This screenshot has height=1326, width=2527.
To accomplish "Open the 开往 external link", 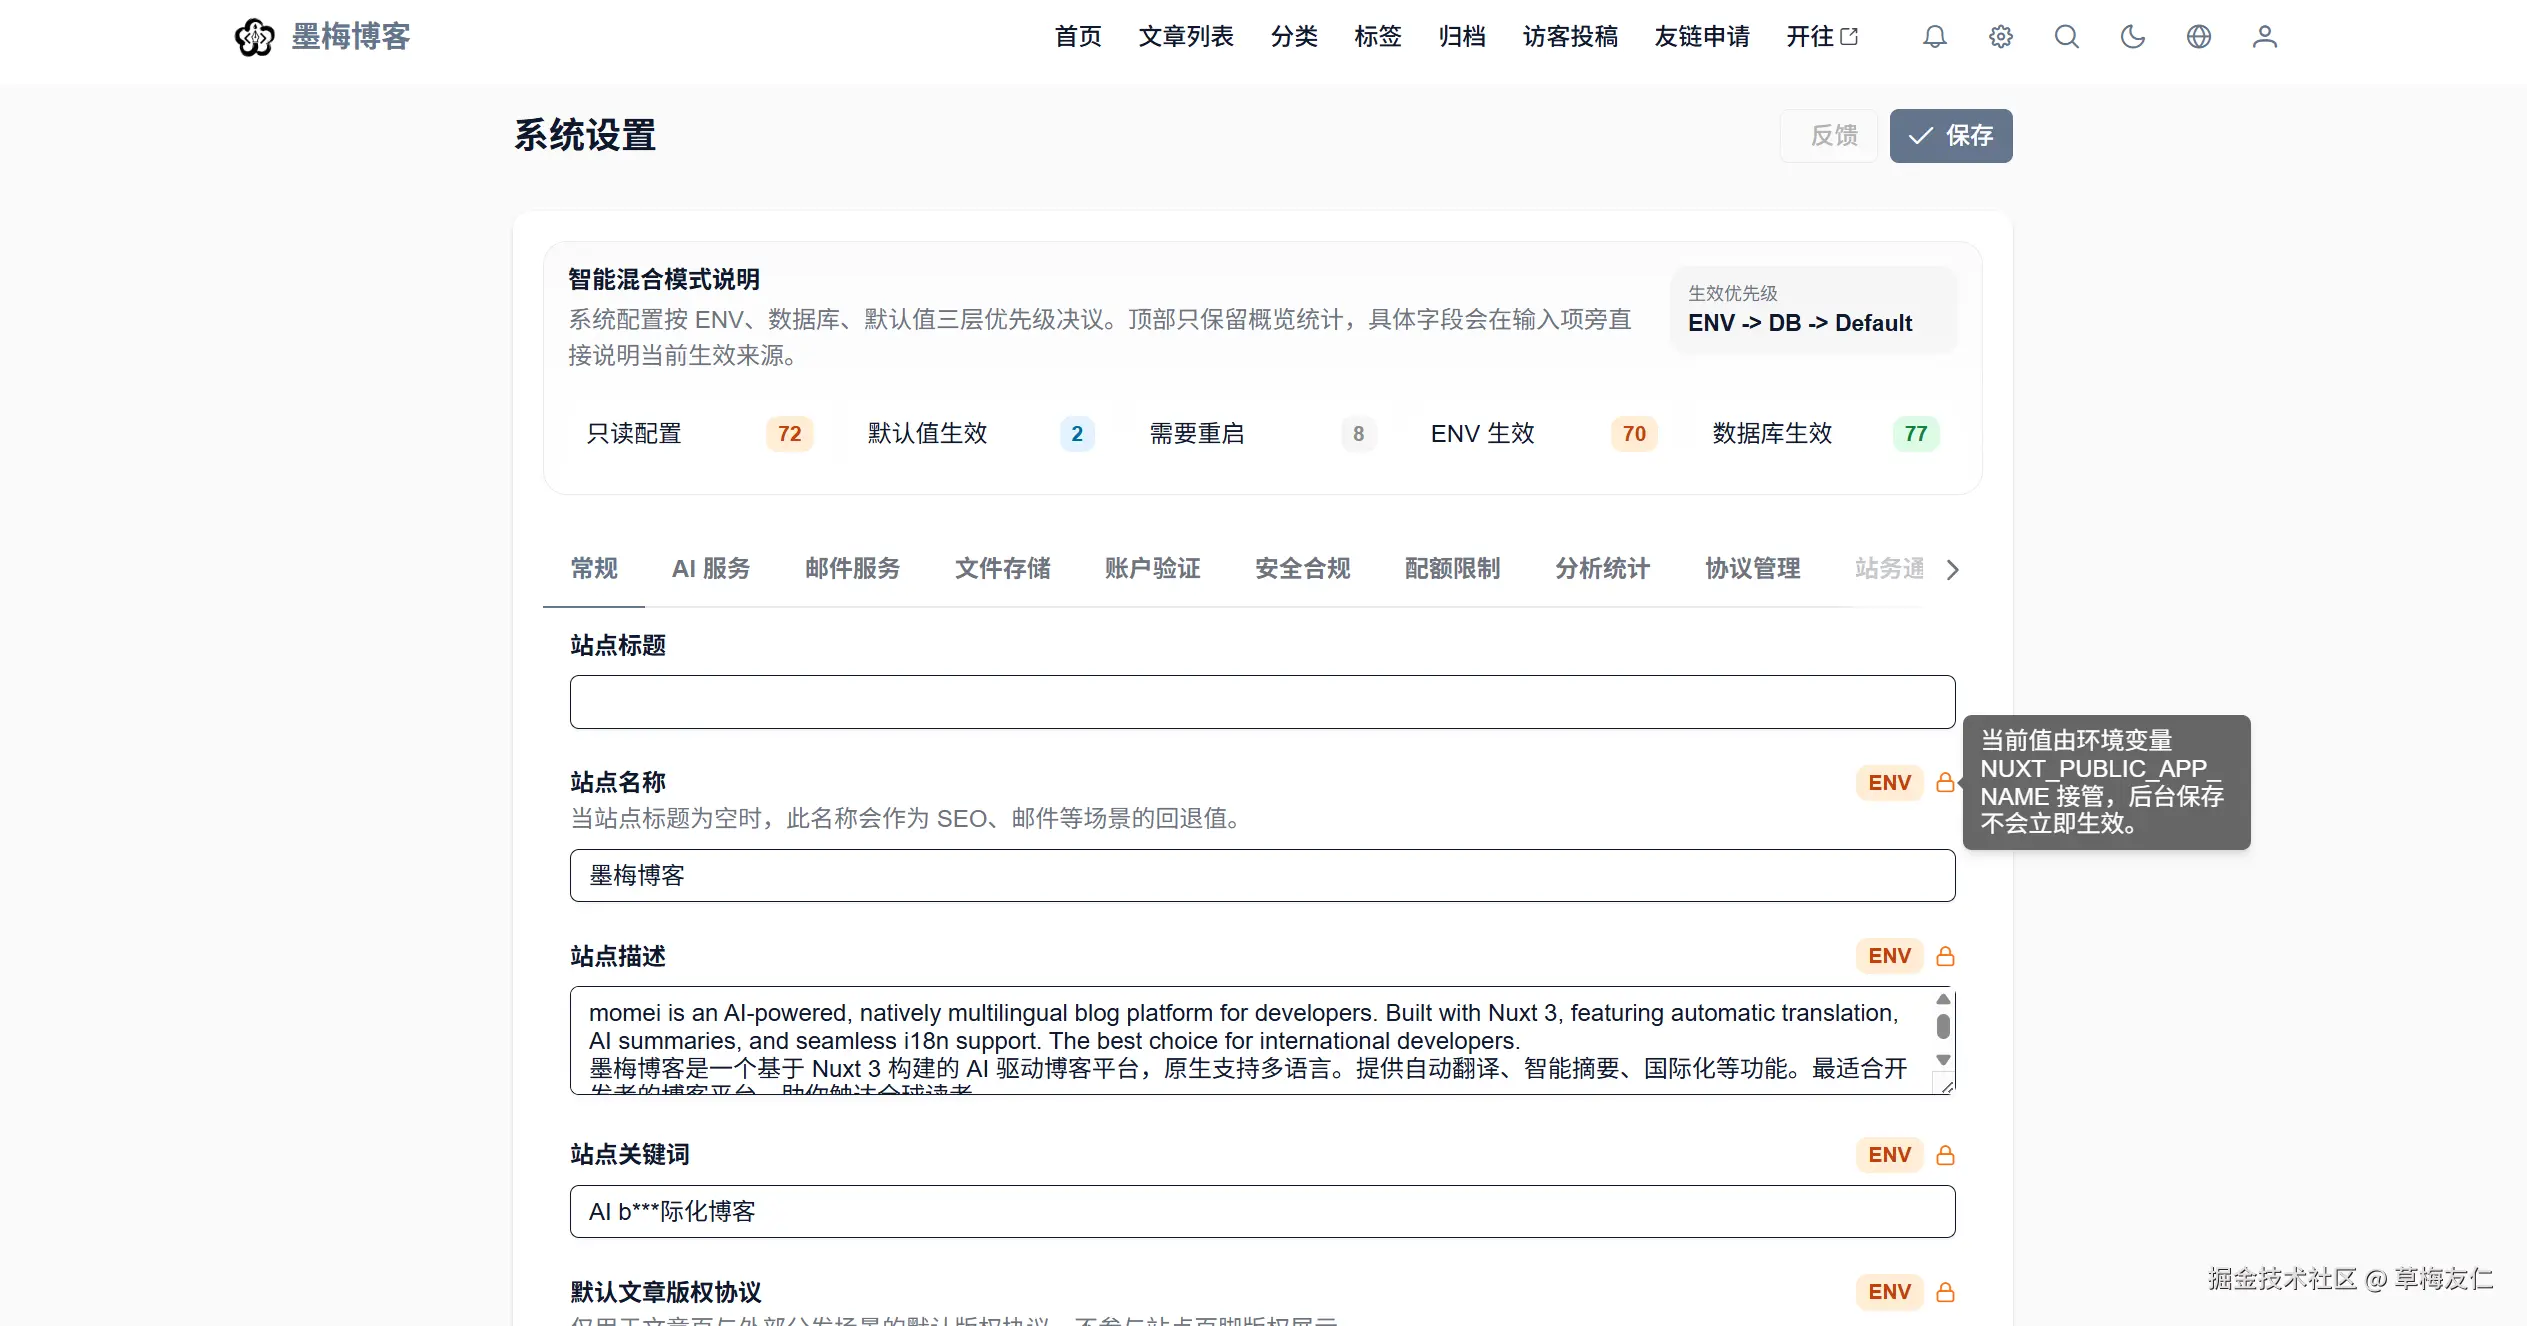I will click(x=1821, y=37).
